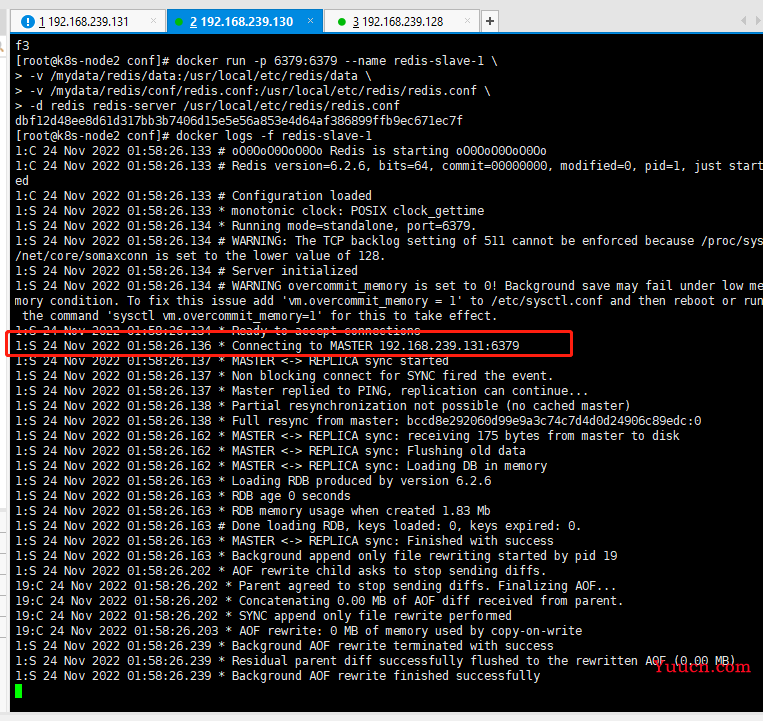The height and width of the screenshot is (721, 763).
Task: Click the container ID hash starting with dbf12d48
Action: tap(238, 121)
